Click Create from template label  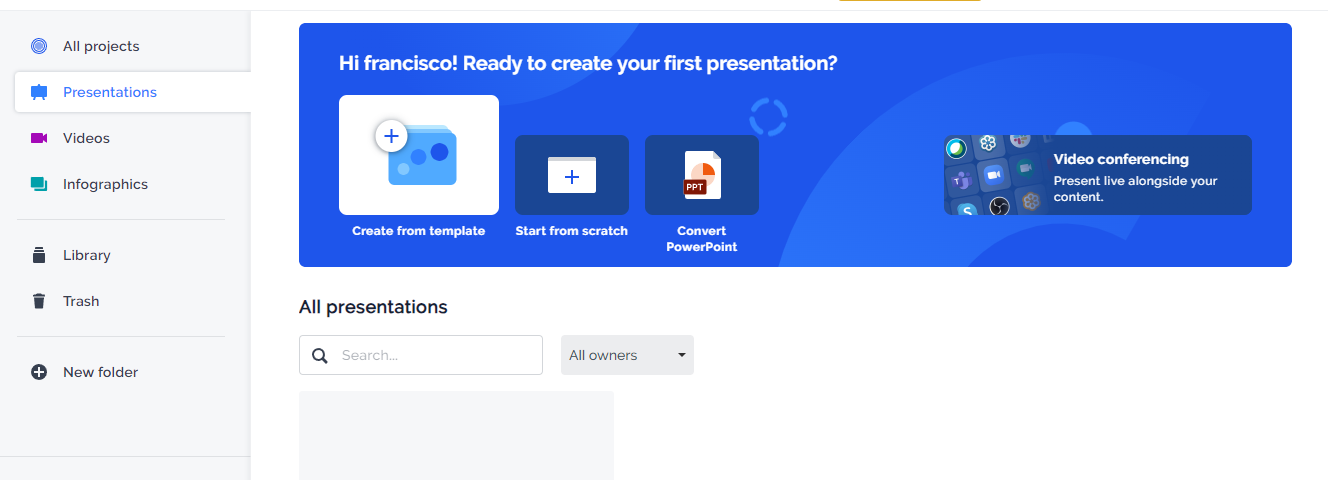[419, 231]
